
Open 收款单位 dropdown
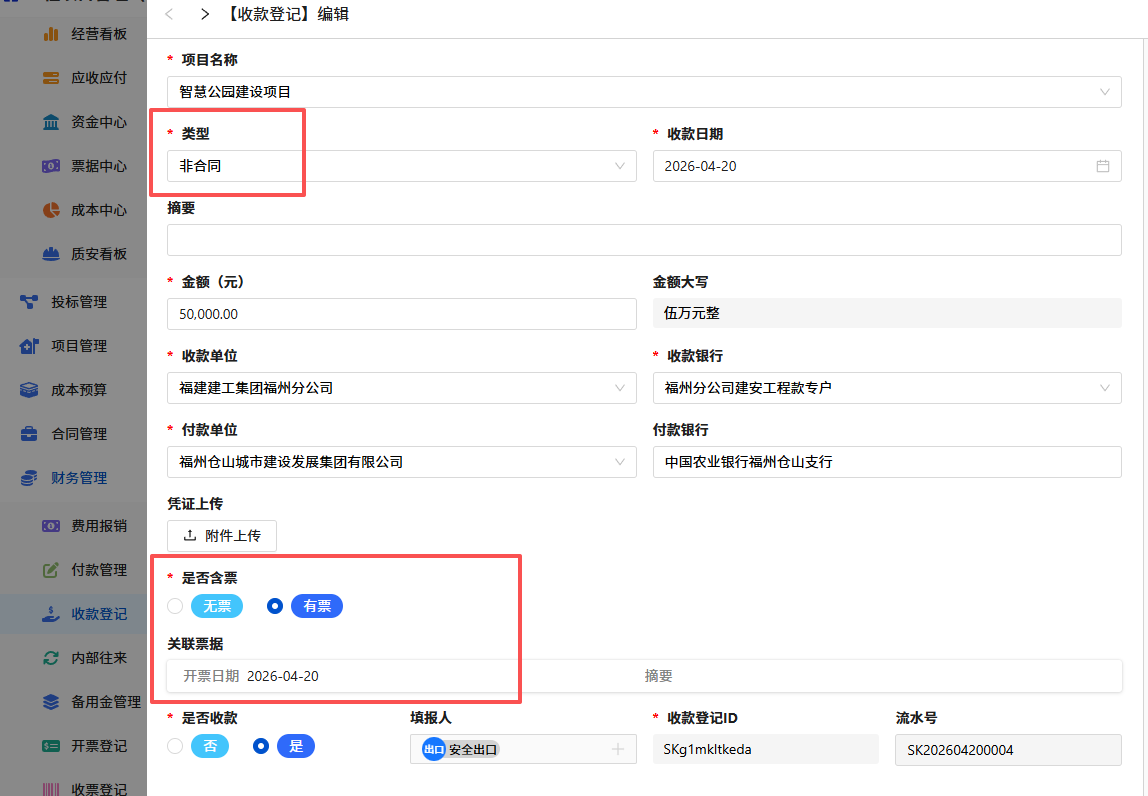pyautogui.click(x=401, y=388)
